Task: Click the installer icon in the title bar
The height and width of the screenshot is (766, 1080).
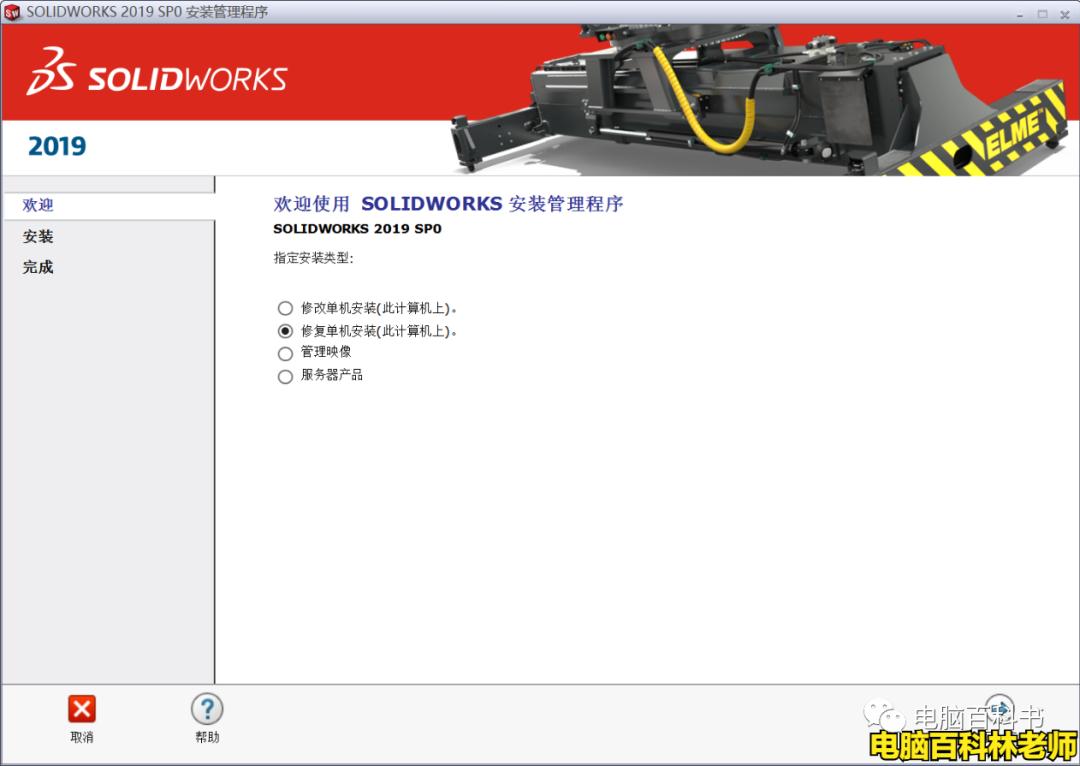Action: (x=10, y=13)
